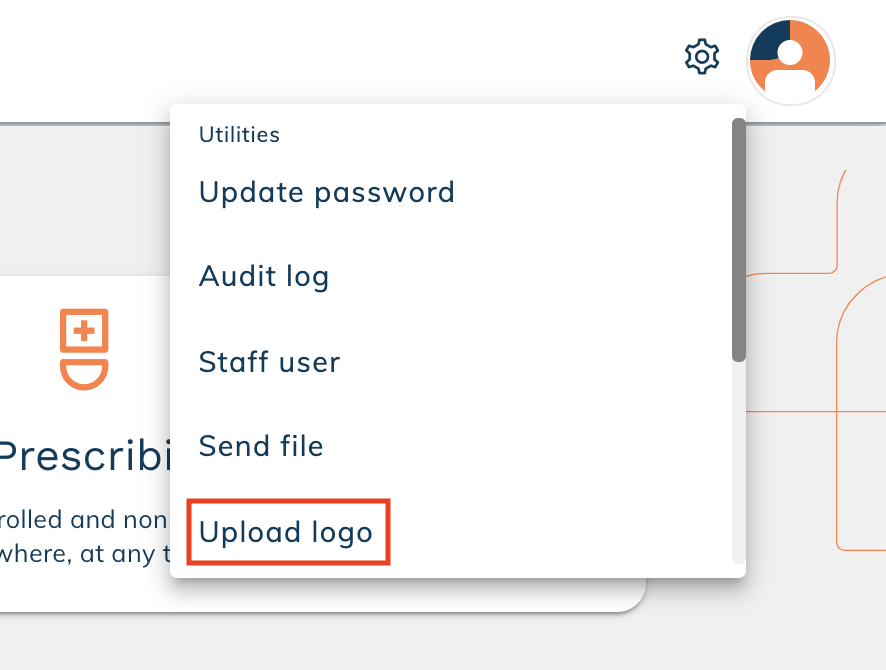The width and height of the screenshot is (886, 670).
Task: Click the highlighted Upload logo option
Action: 286,532
